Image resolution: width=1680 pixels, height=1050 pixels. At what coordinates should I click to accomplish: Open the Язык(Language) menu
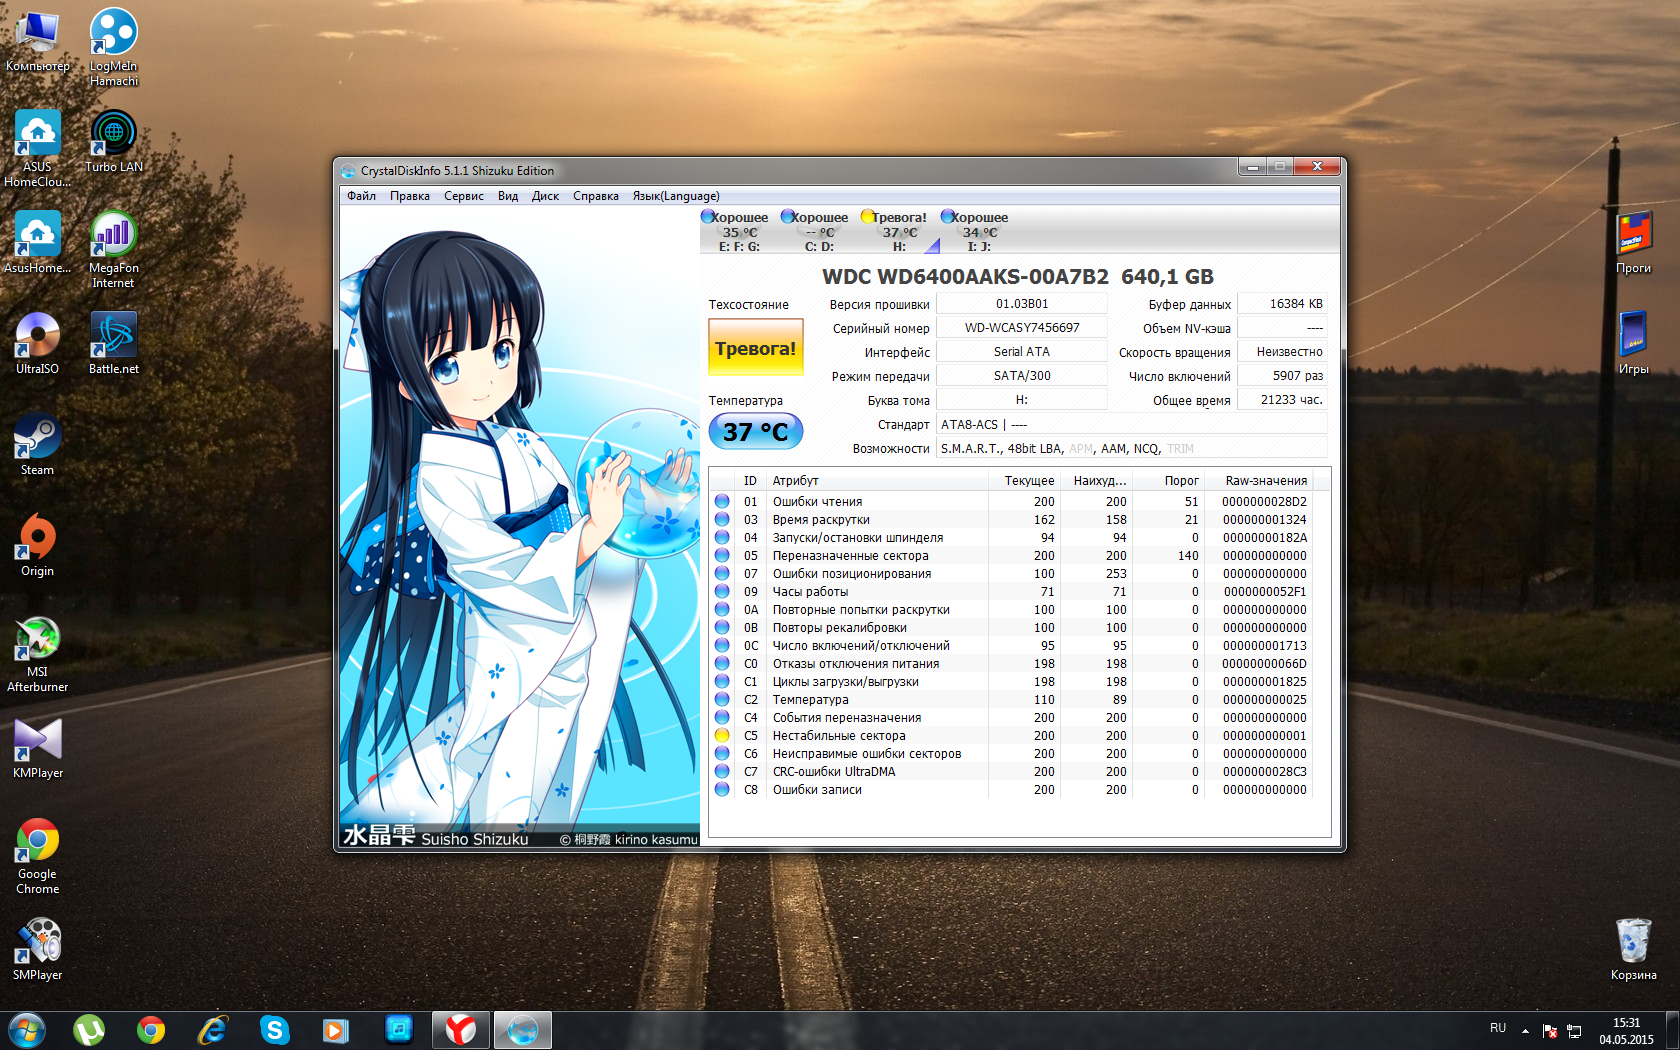click(x=676, y=196)
